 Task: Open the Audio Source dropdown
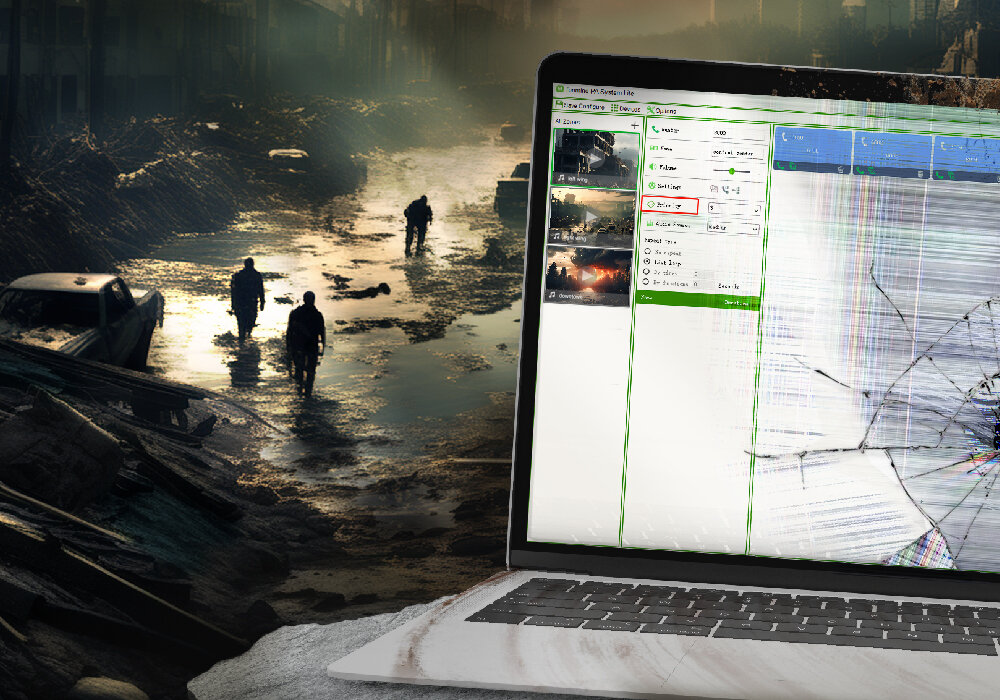click(733, 228)
